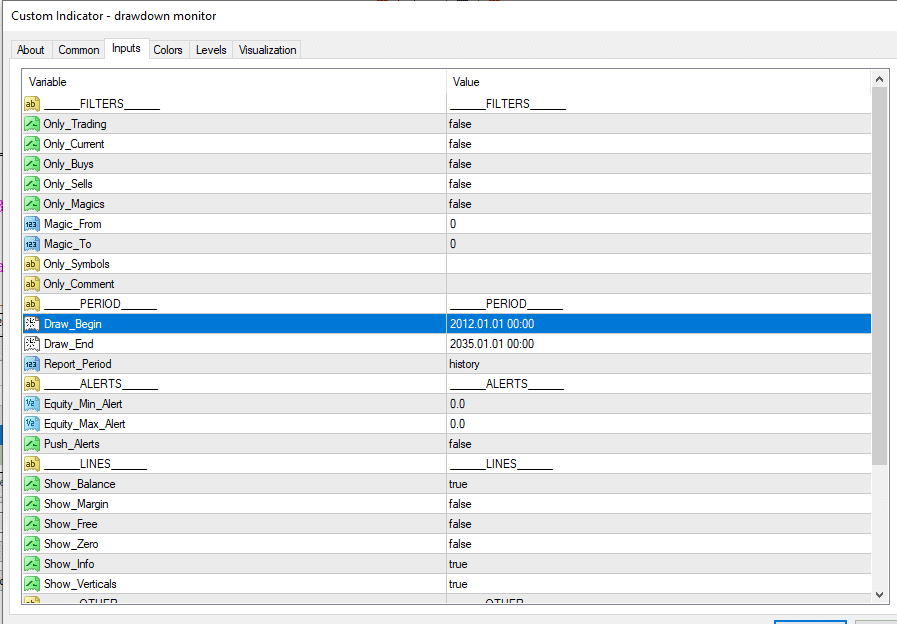Click the vertical scrollbar thumb
Screen dimensions: 897x624
click(x=879, y=276)
